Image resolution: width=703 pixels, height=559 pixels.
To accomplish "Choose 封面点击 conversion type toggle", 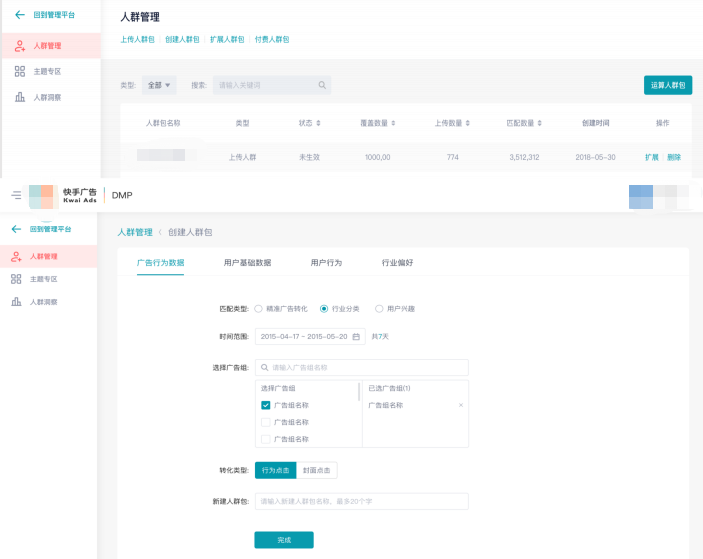I will [317, 470].
